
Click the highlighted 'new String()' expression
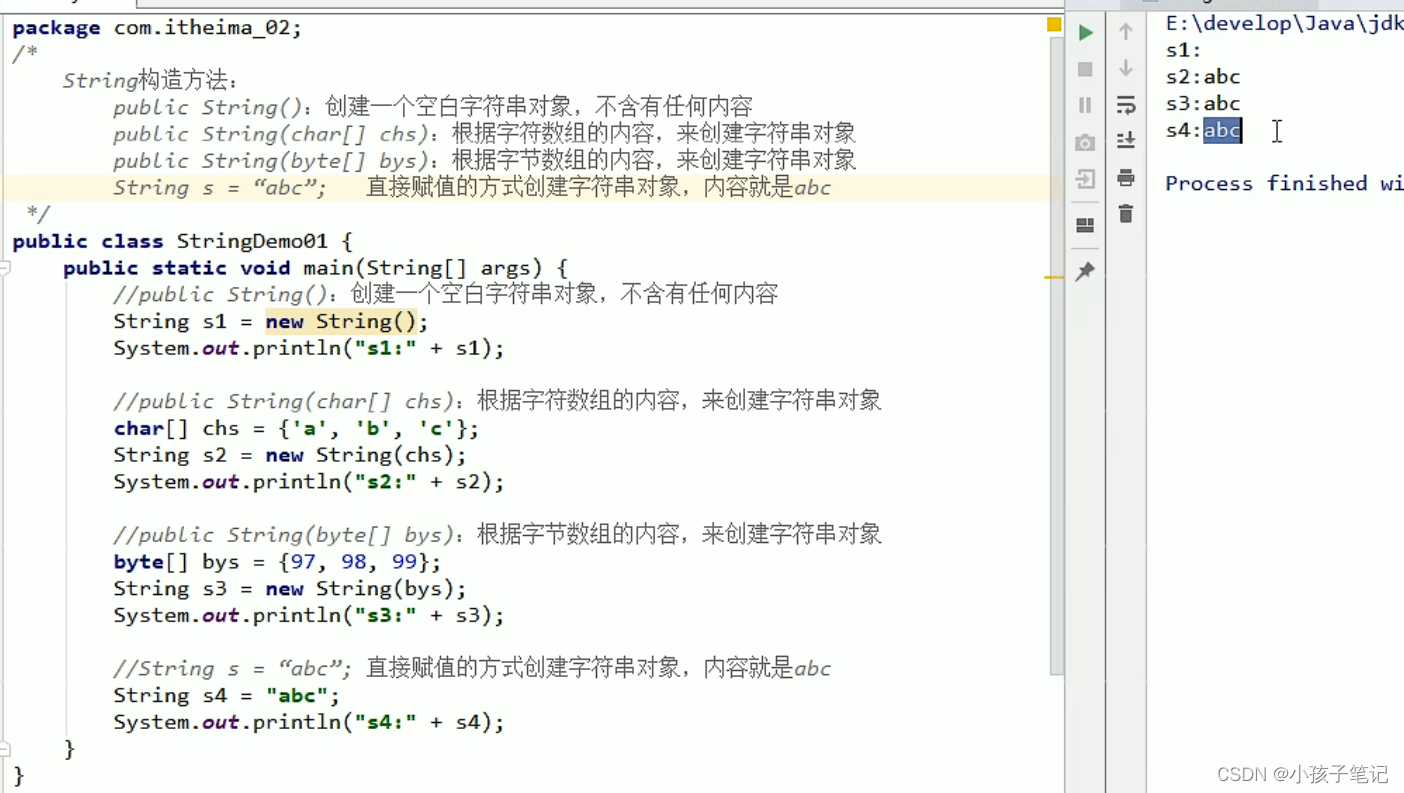340,321
